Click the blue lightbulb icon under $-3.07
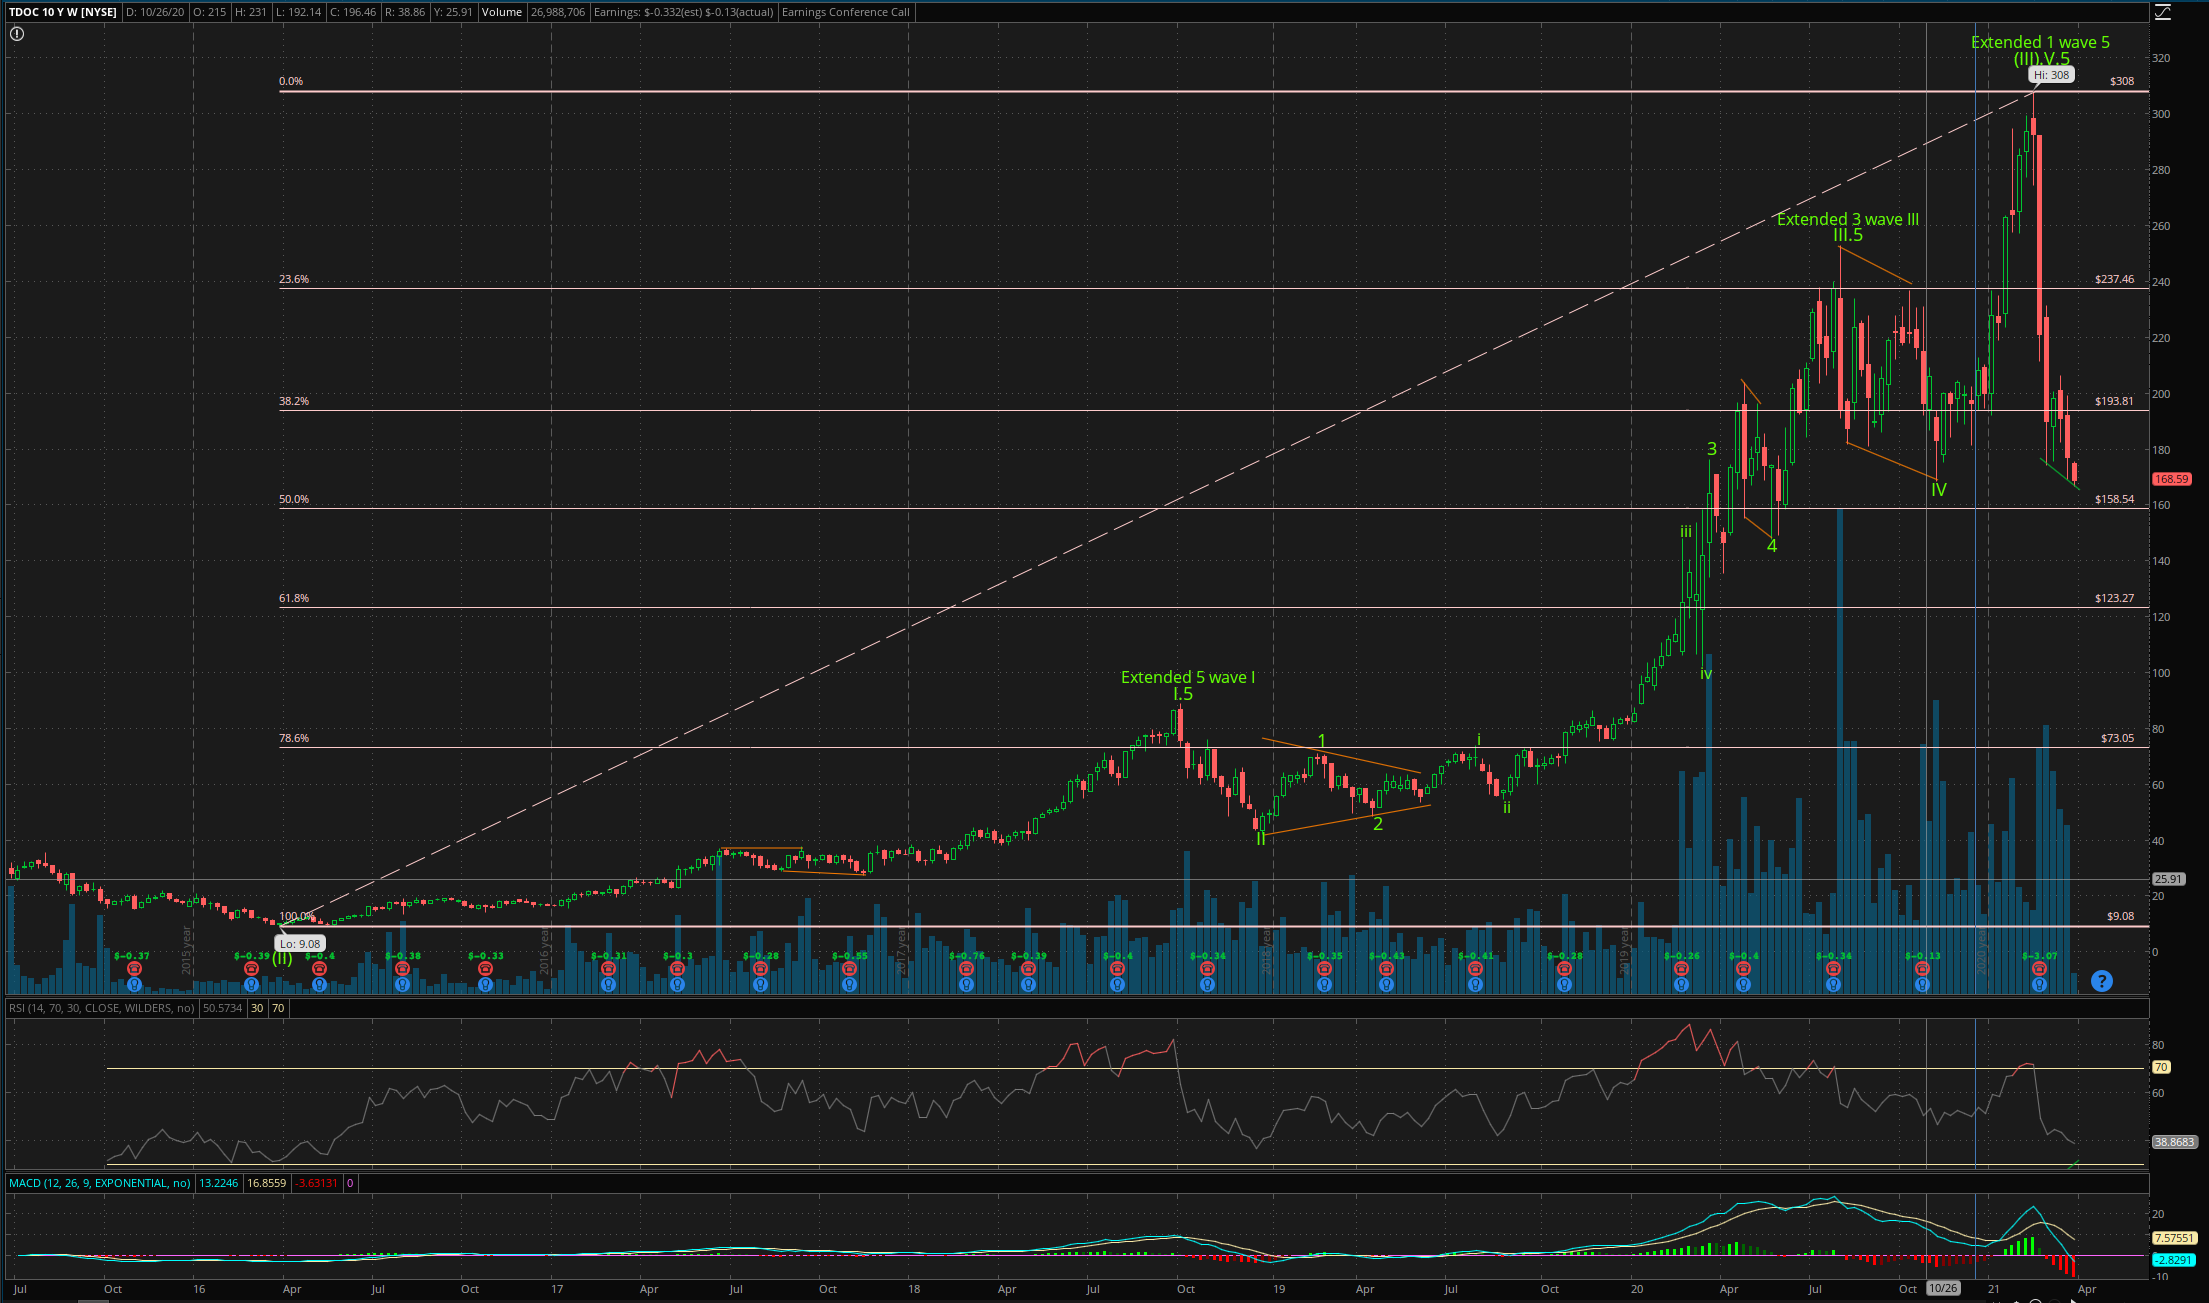This screenshot has width=2209, height=1303. tap(2039, 984)
